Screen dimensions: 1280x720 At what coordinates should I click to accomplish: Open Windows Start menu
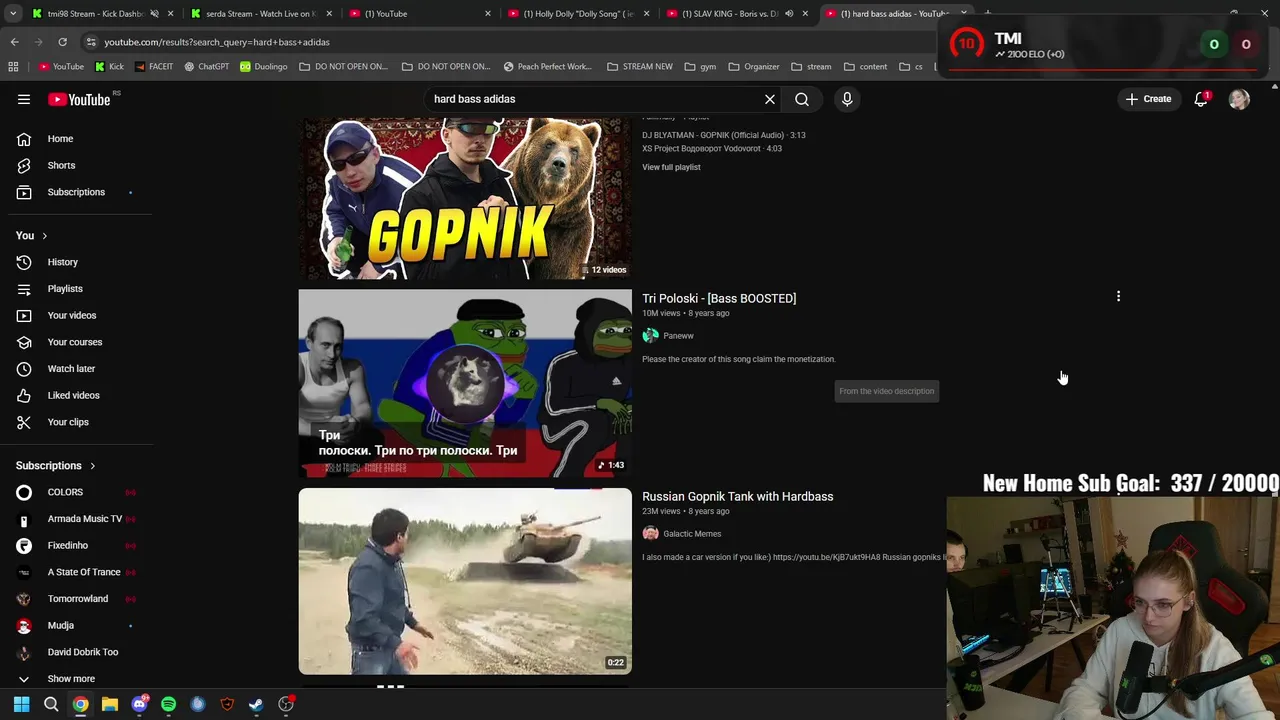[21, 704]
